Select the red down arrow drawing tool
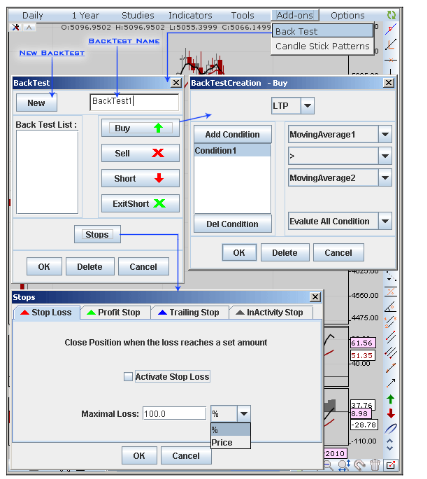427x479 pixels. point(391,414)
